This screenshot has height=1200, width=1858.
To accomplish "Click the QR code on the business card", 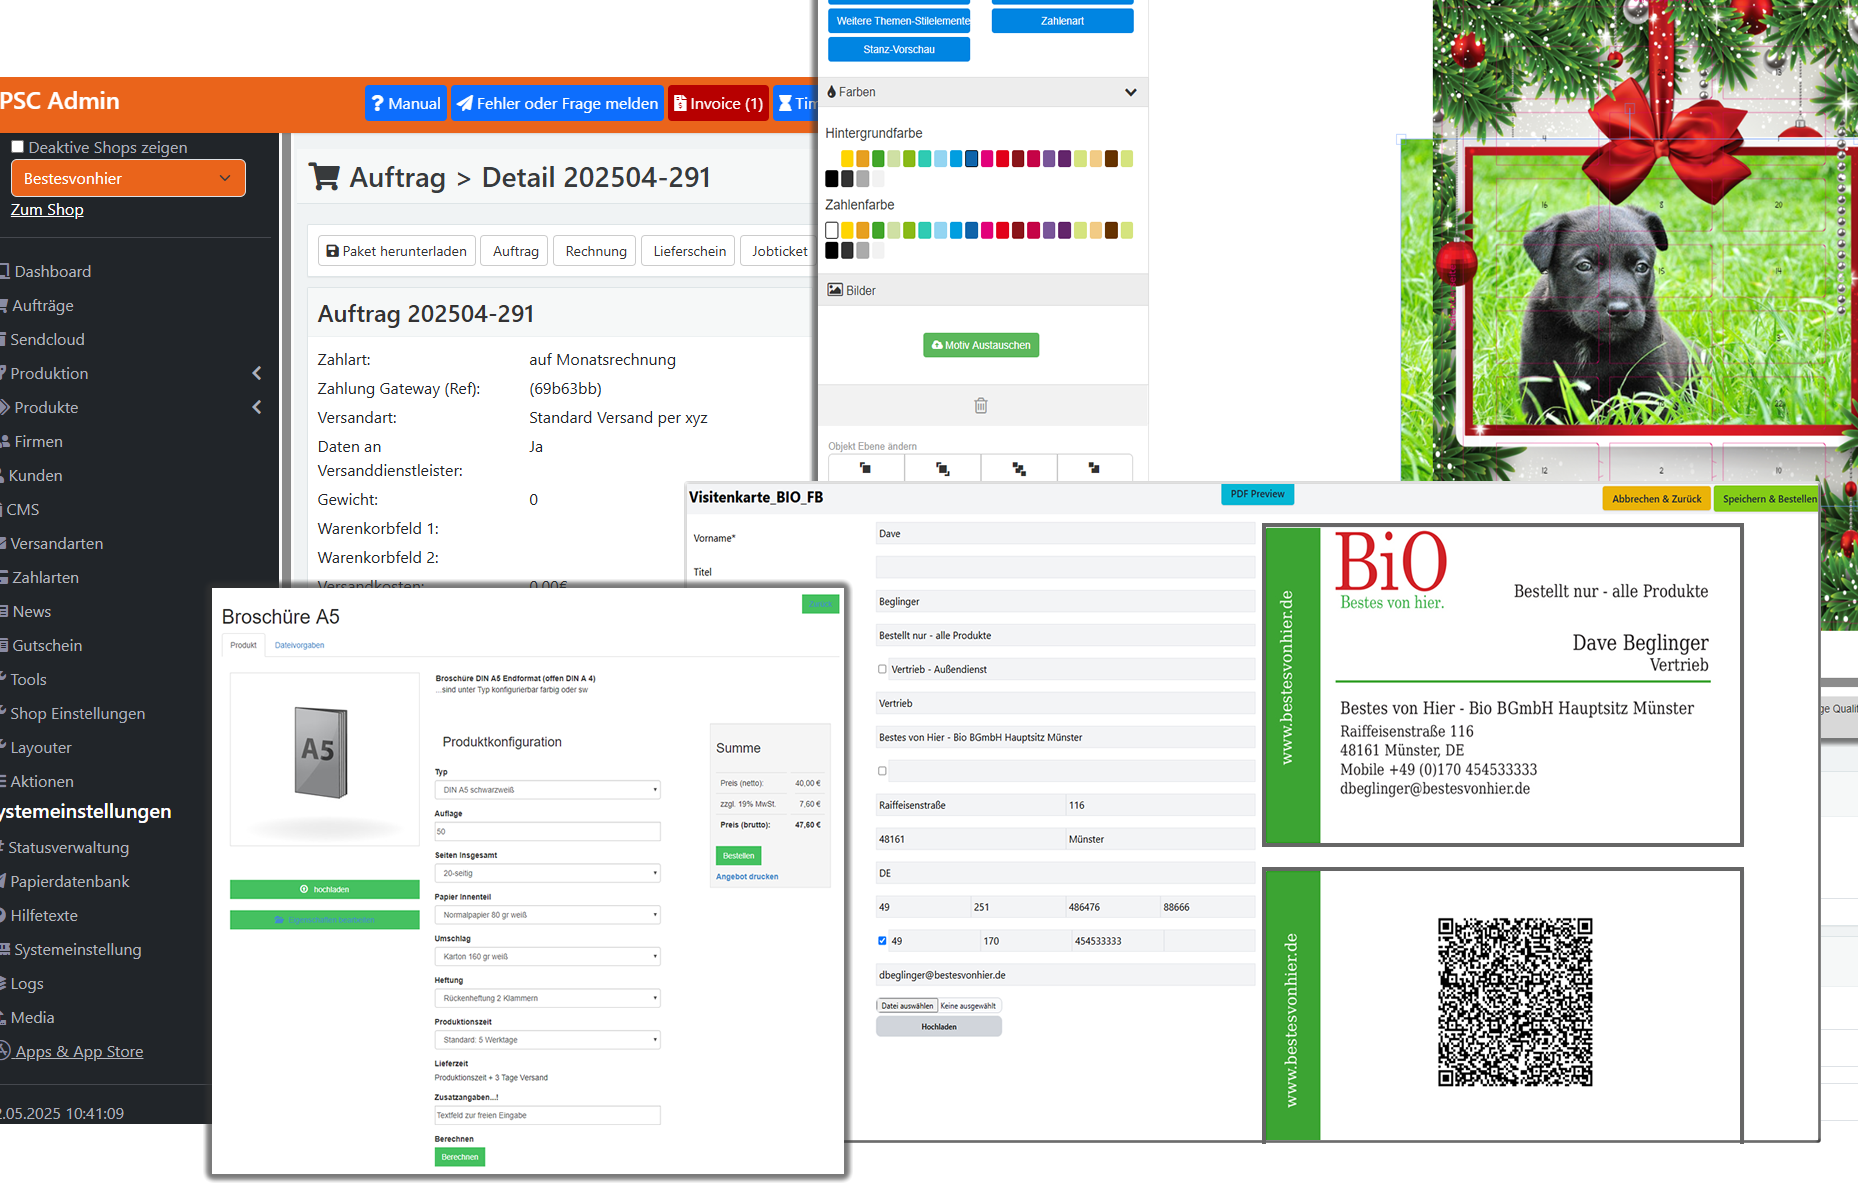I will [1514, 1002].
